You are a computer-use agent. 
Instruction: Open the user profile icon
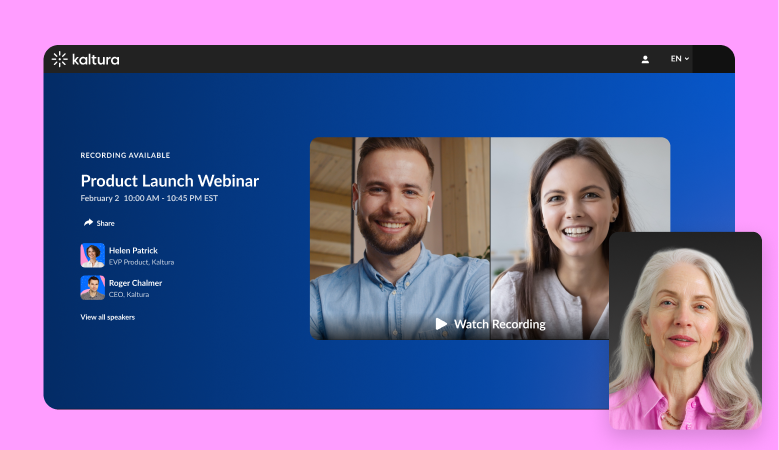coord(645,59)
